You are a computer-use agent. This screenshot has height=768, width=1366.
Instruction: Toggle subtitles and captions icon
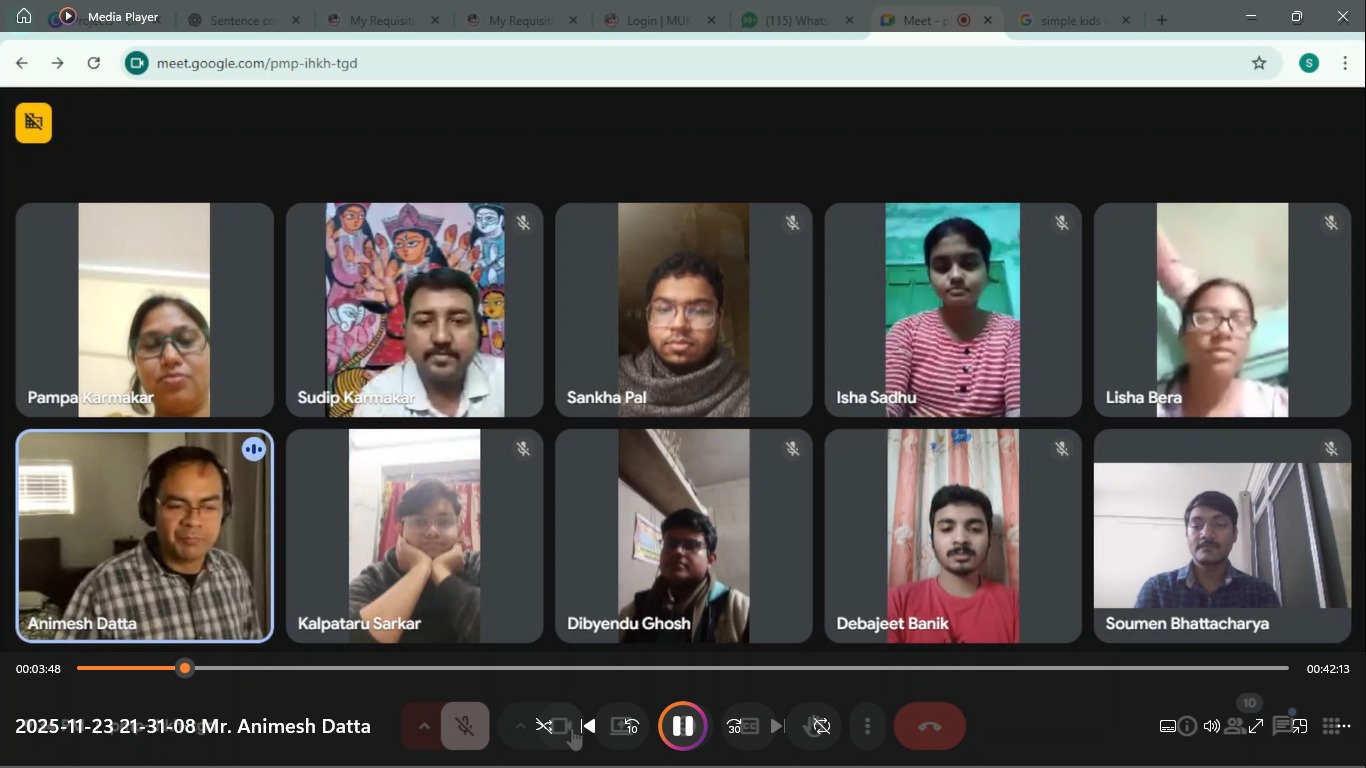click(1167, 726)
